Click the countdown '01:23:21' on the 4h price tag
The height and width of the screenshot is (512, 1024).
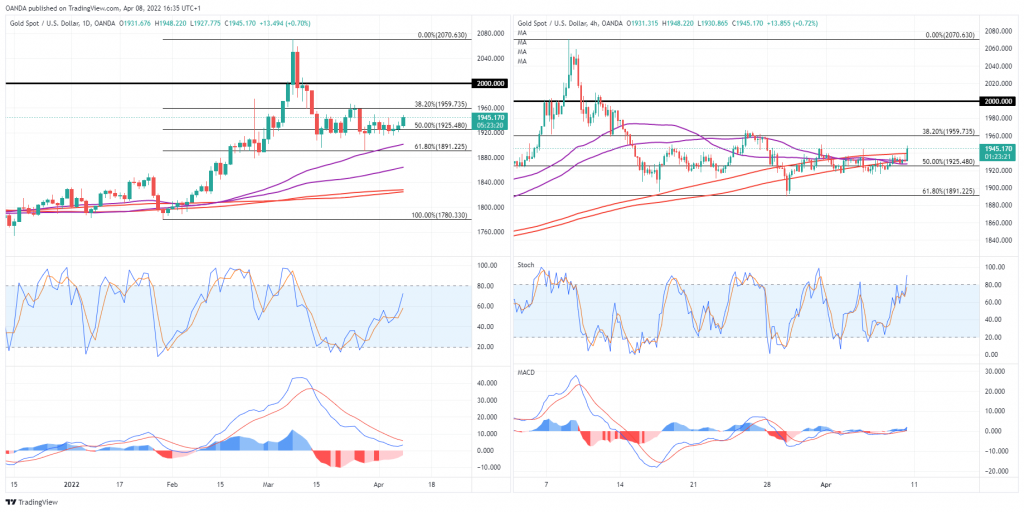coord(997,157)
